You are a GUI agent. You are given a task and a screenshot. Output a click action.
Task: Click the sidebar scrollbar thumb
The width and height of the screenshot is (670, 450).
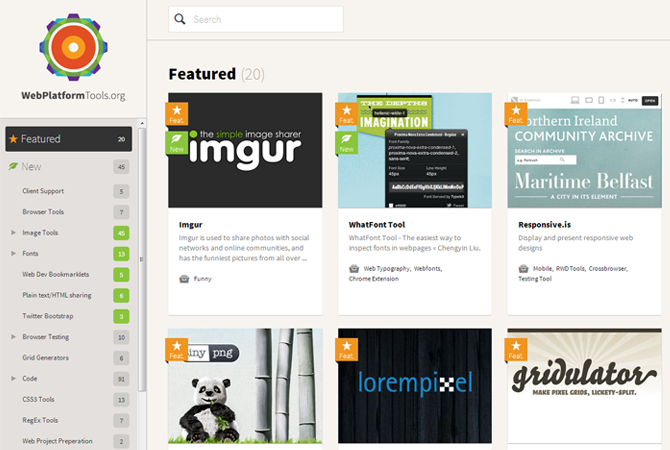coord(142,259)
